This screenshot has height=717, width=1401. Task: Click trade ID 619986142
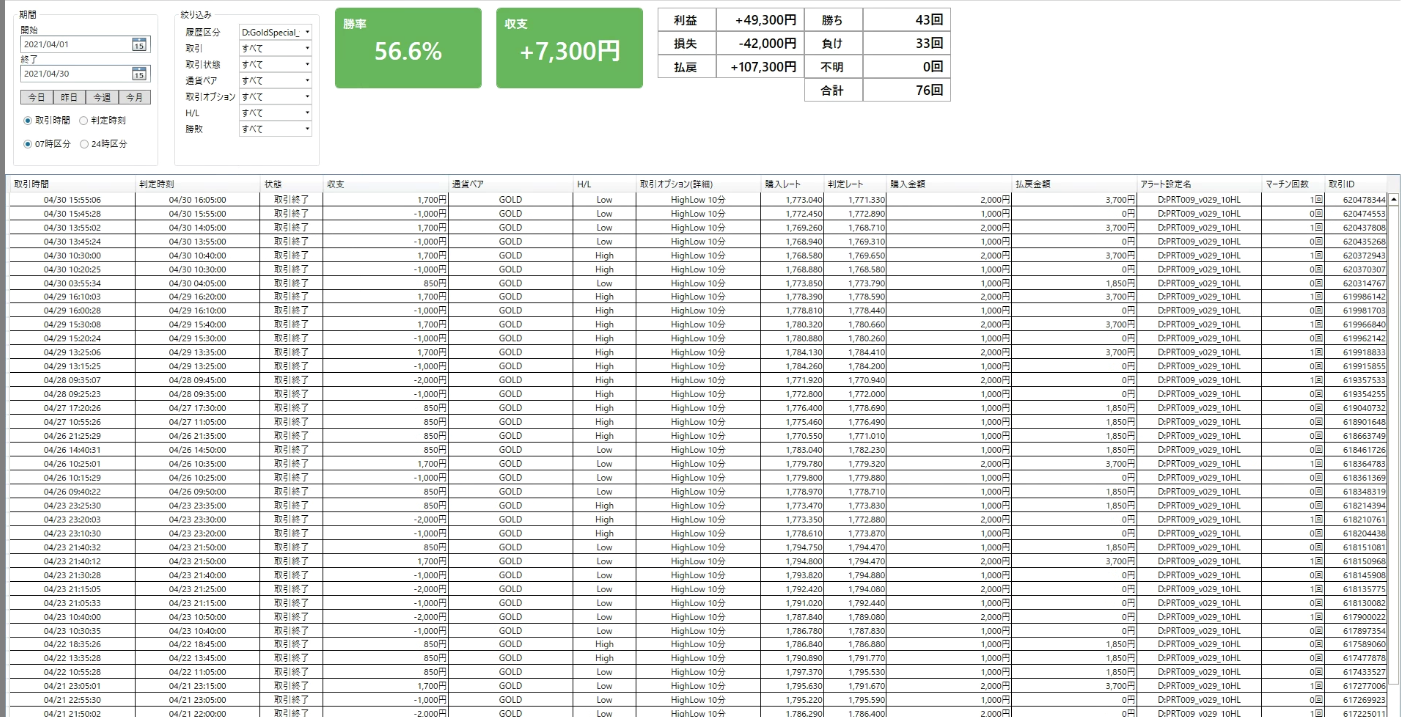tap(1356, 297)
